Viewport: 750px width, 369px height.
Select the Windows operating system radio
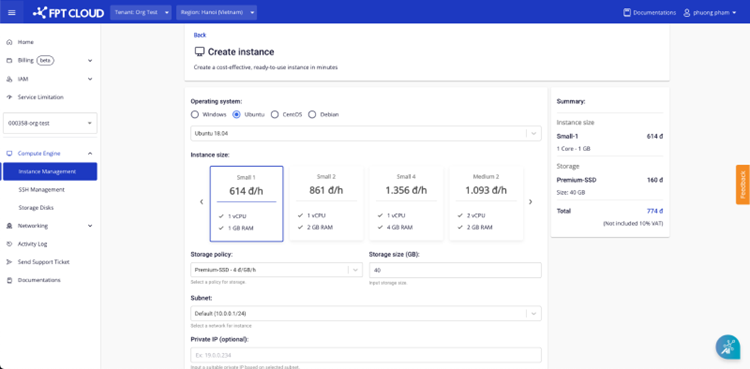click(195, 114)
